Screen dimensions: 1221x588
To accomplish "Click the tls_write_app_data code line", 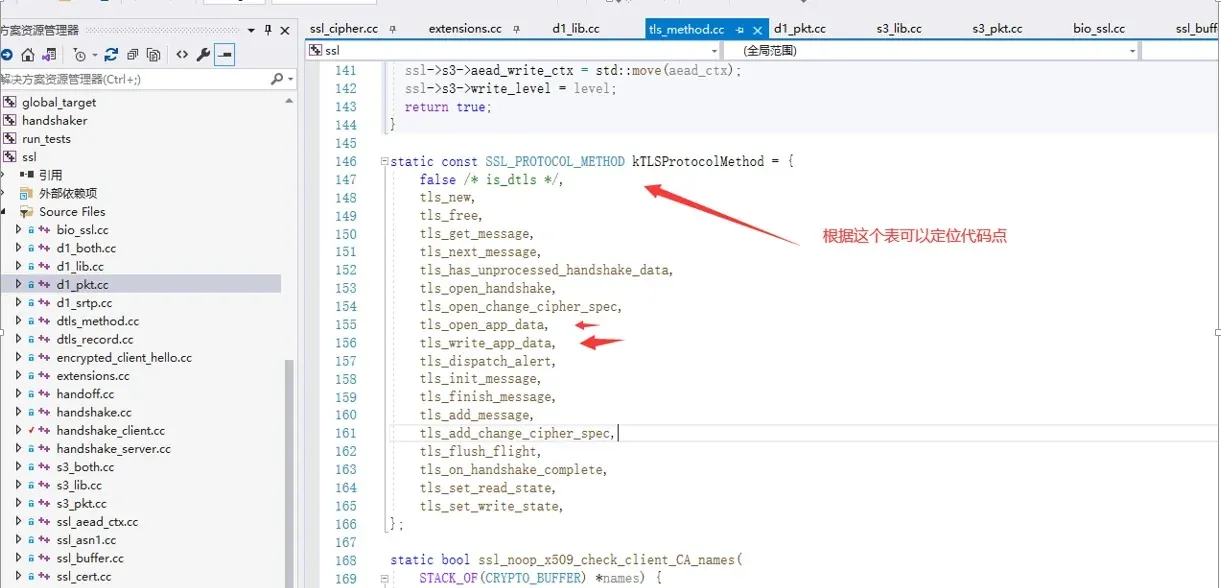I will tap(487, 343).
